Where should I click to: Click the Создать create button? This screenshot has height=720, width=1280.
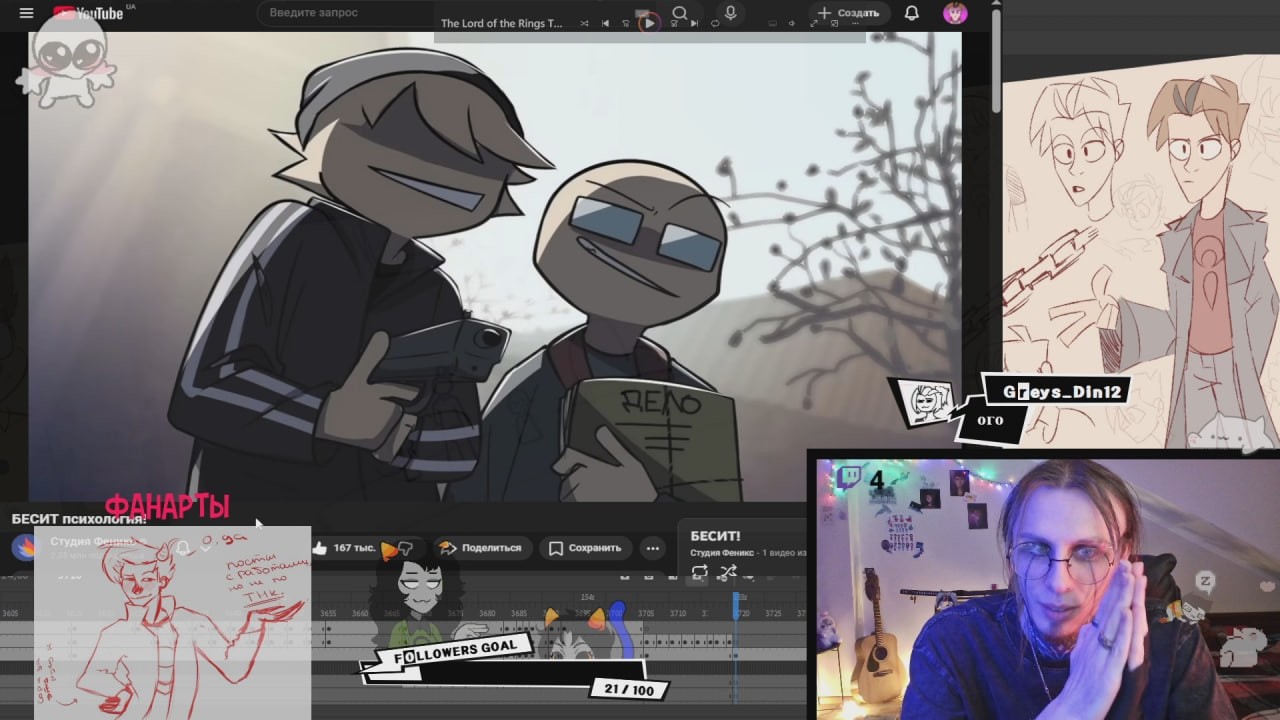pyautogui.click(x=848, y=13)
